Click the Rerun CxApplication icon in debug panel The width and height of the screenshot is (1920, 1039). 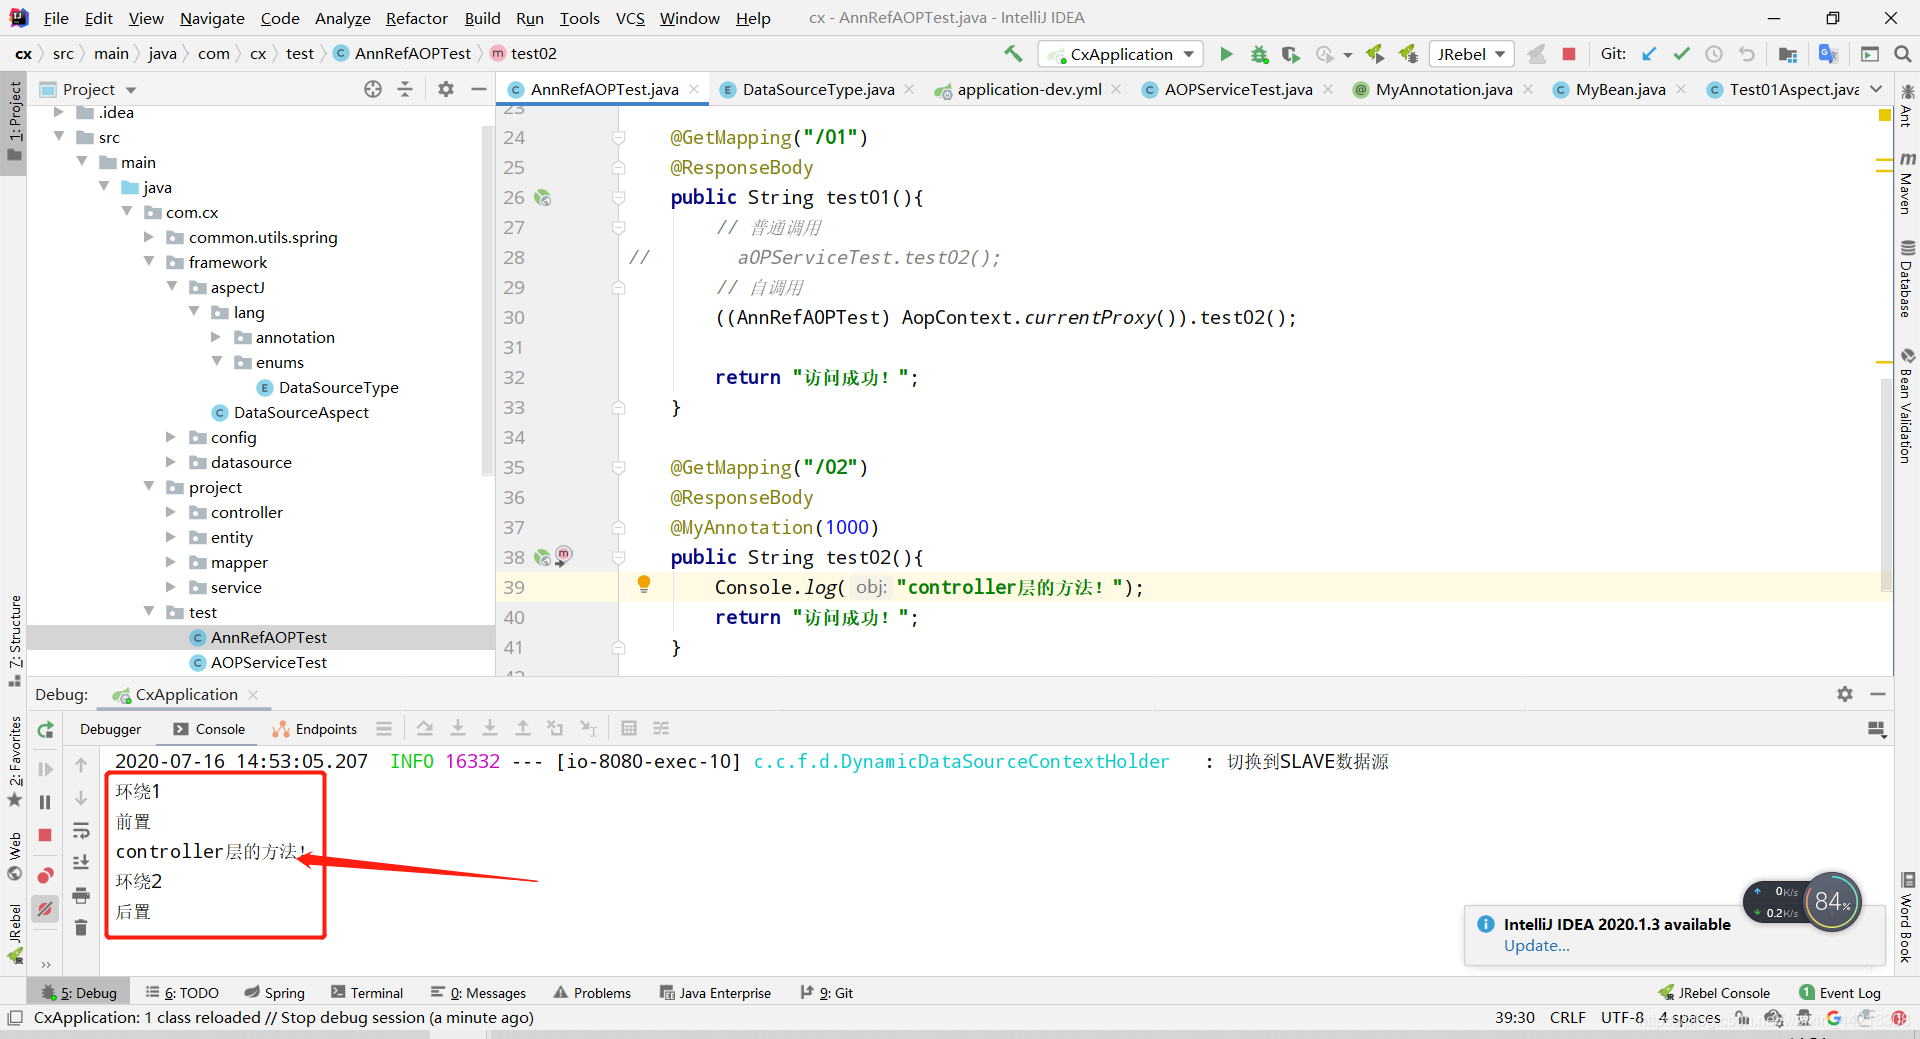point(45,730)
